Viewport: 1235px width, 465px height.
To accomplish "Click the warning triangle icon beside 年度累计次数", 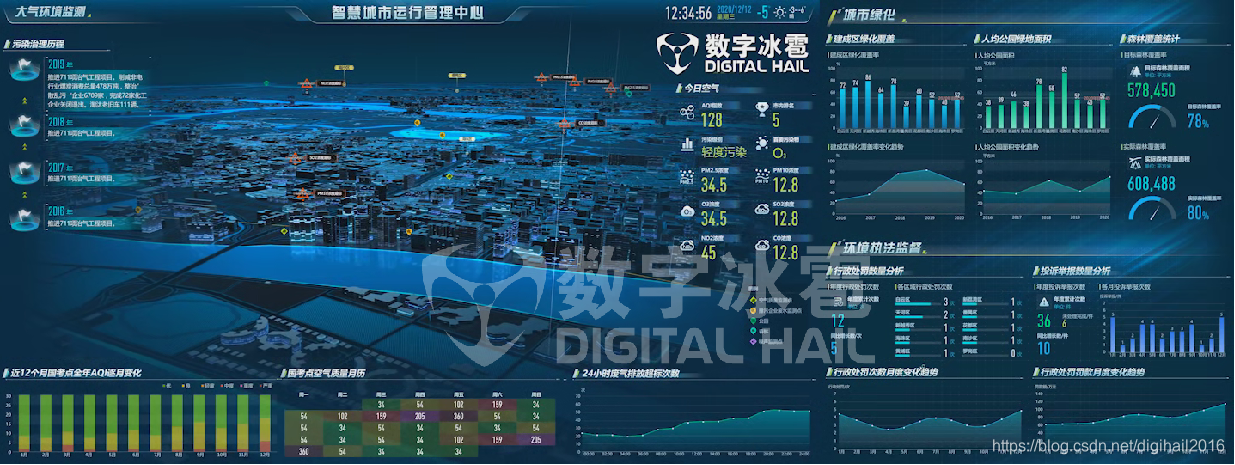I will pos(1043,300).
